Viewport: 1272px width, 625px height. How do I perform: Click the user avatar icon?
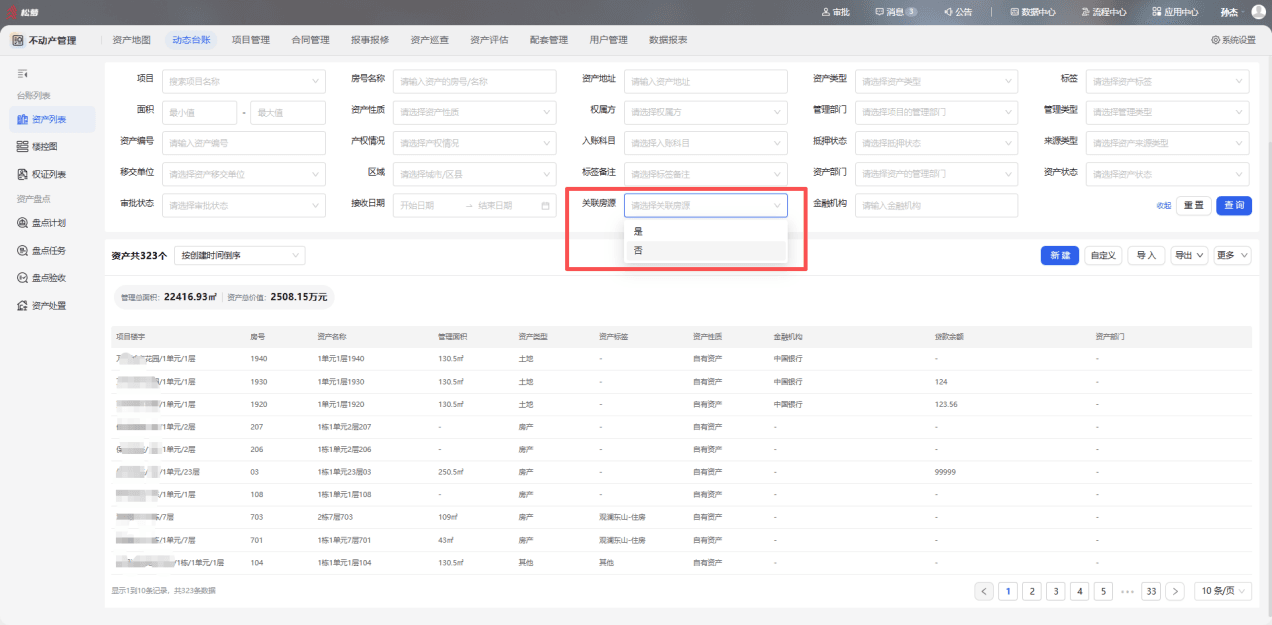tap(1258, 12)
